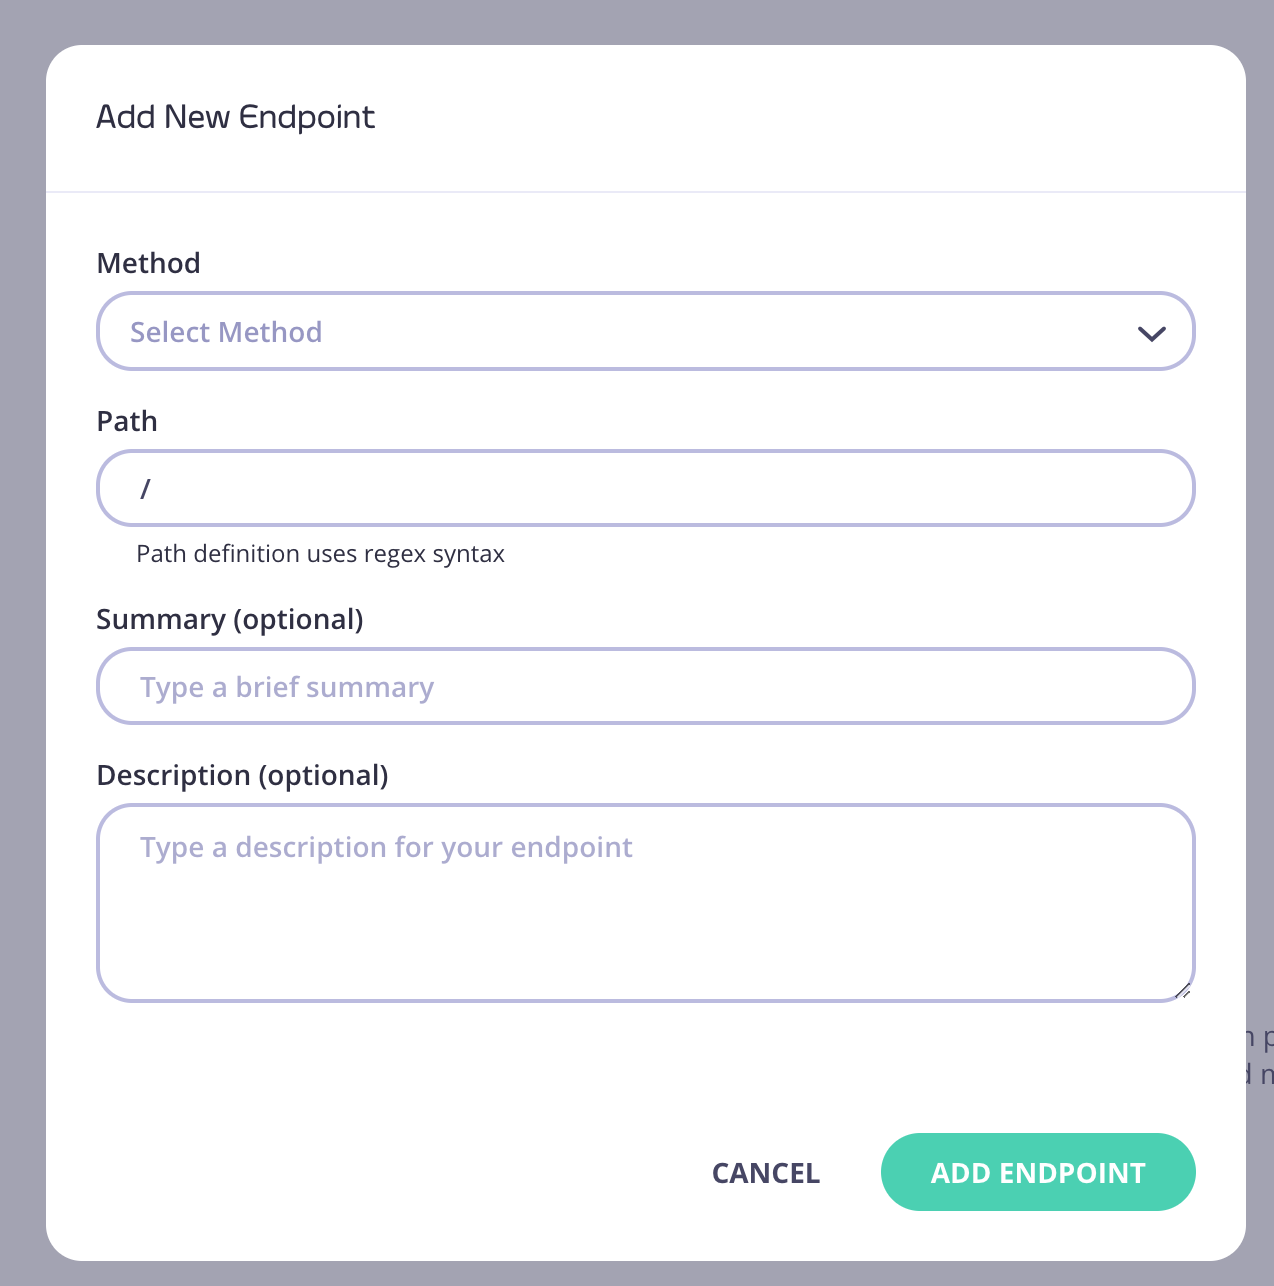Click the Add New Endpoint title
This screenshot has height=1286, width=1274.
click(x=235, y=116)
